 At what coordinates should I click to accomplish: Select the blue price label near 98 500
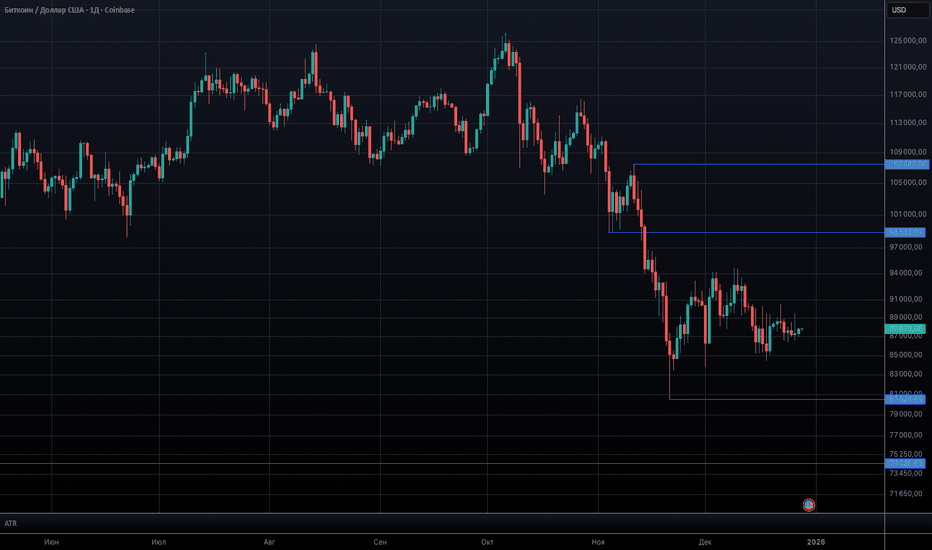906,232
